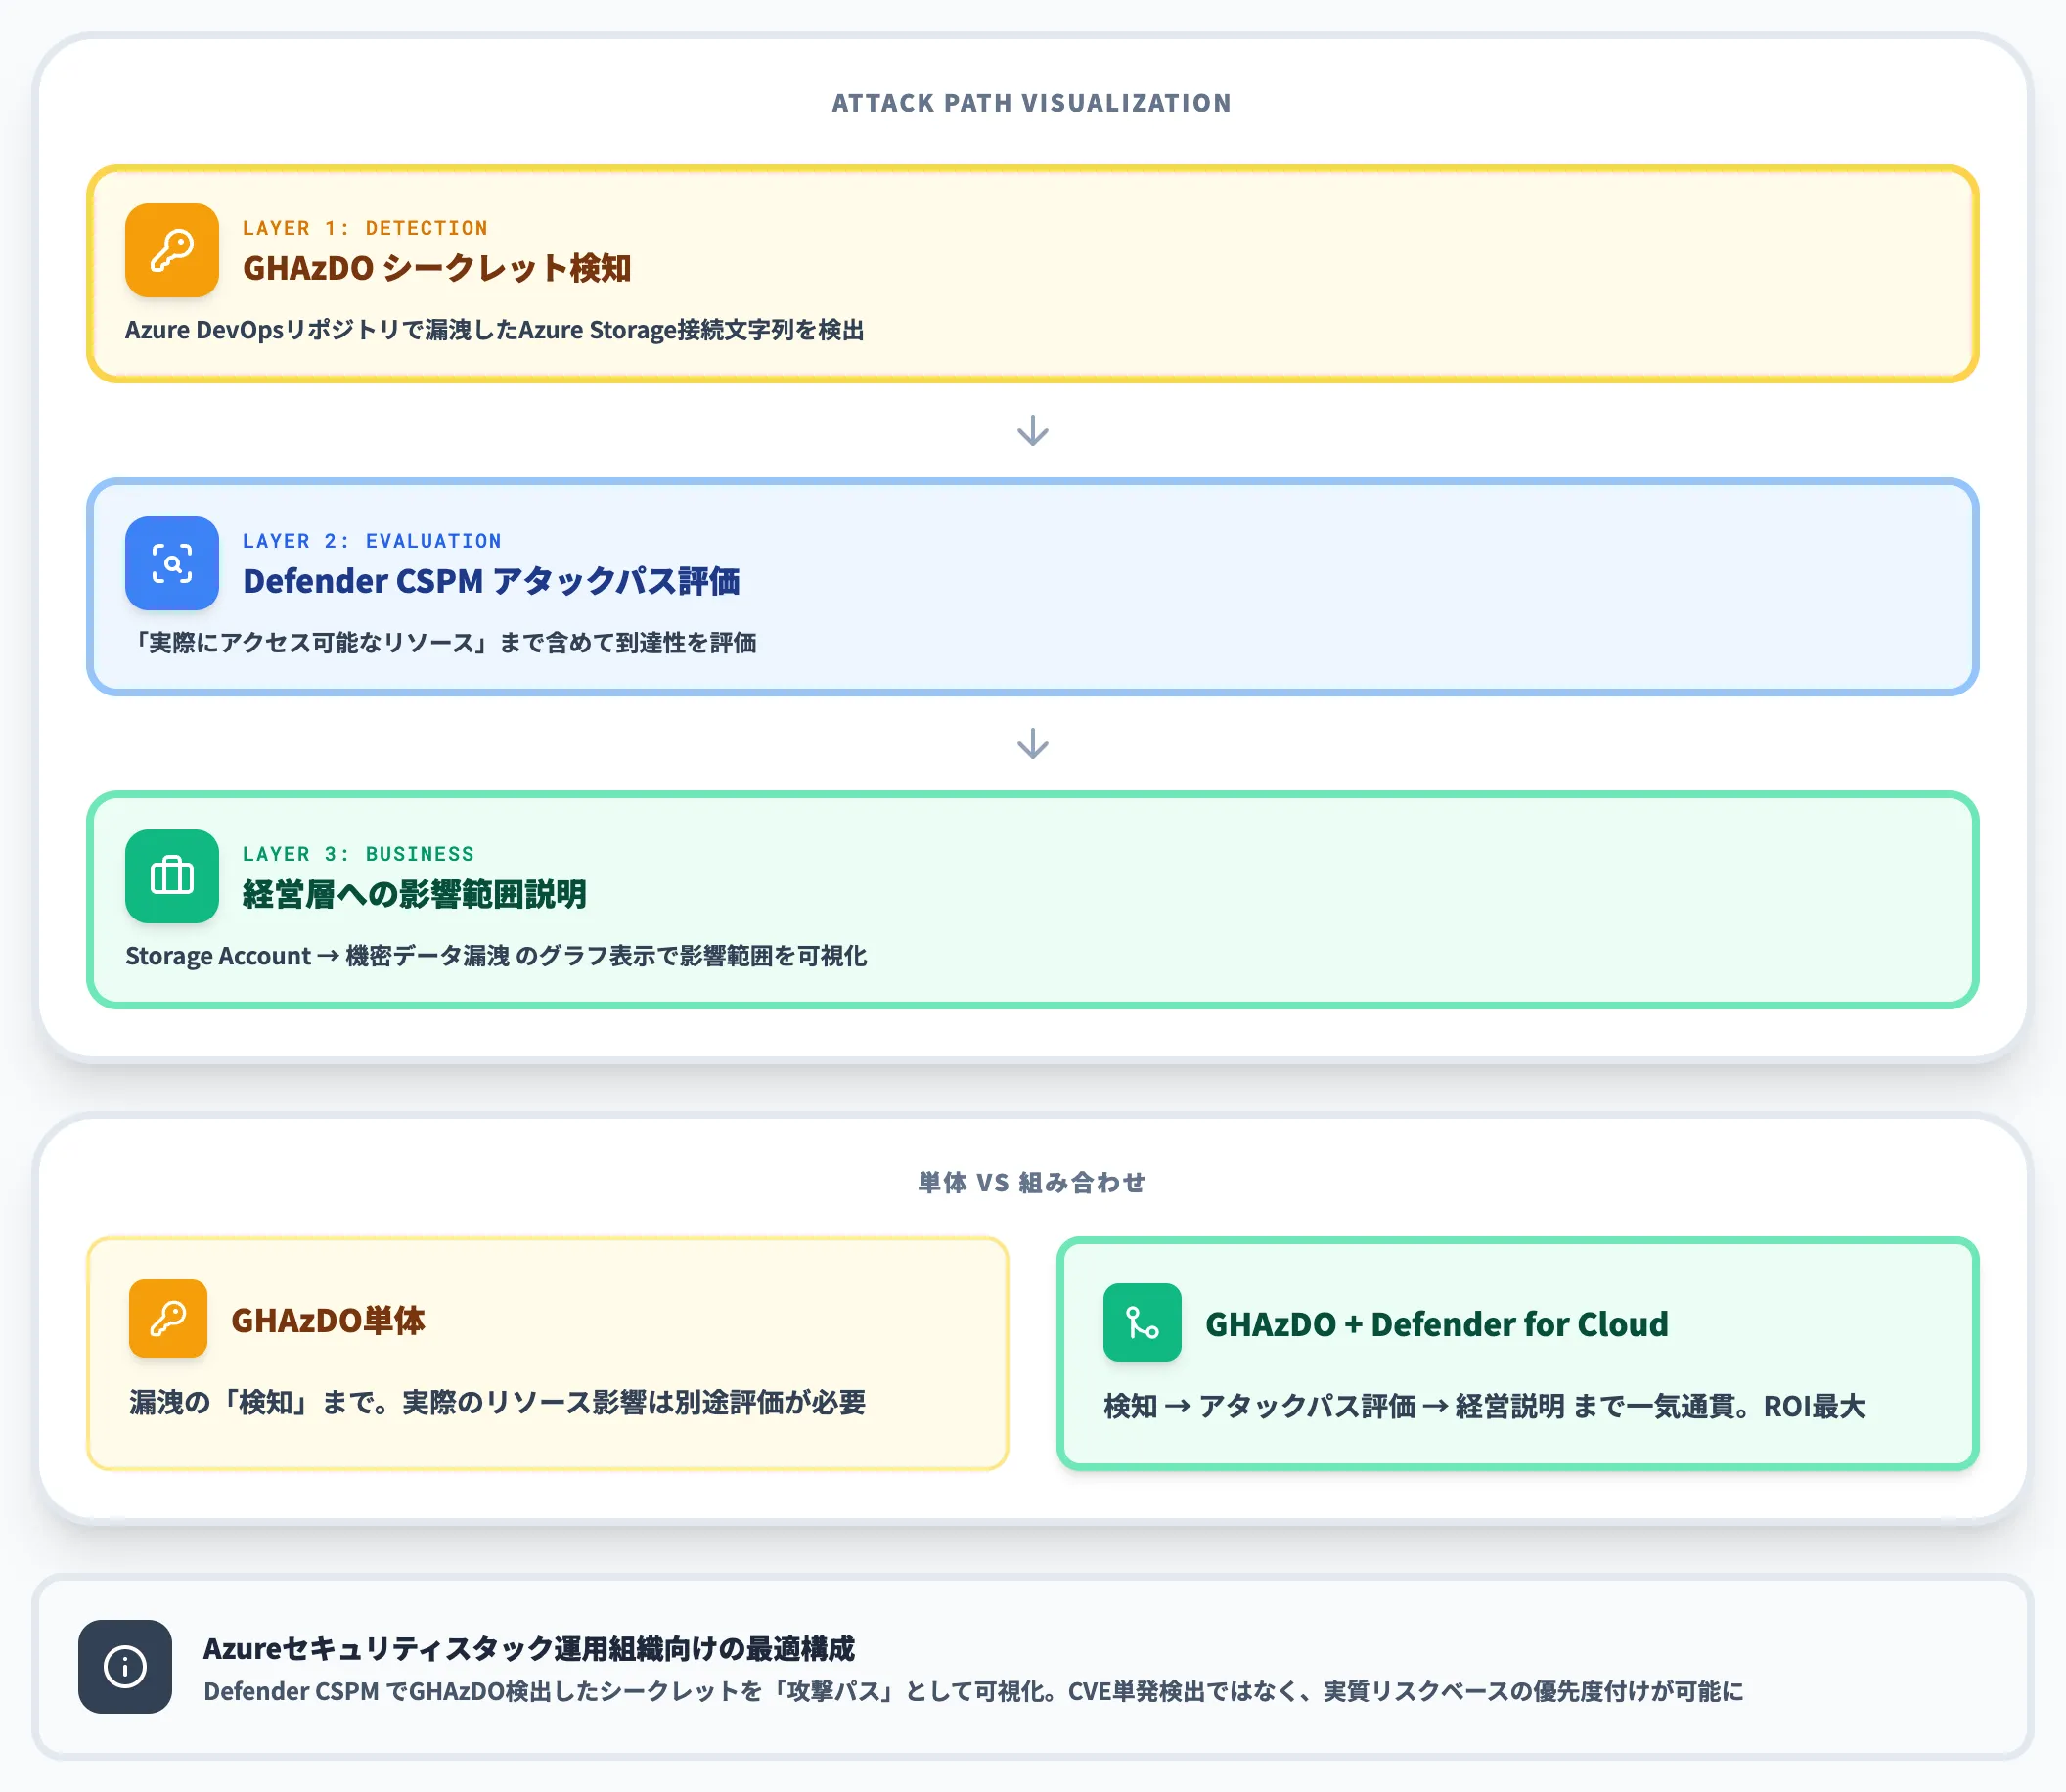
Task: Click the green briefcase icon in Layer 3
Action: [172, 876]
